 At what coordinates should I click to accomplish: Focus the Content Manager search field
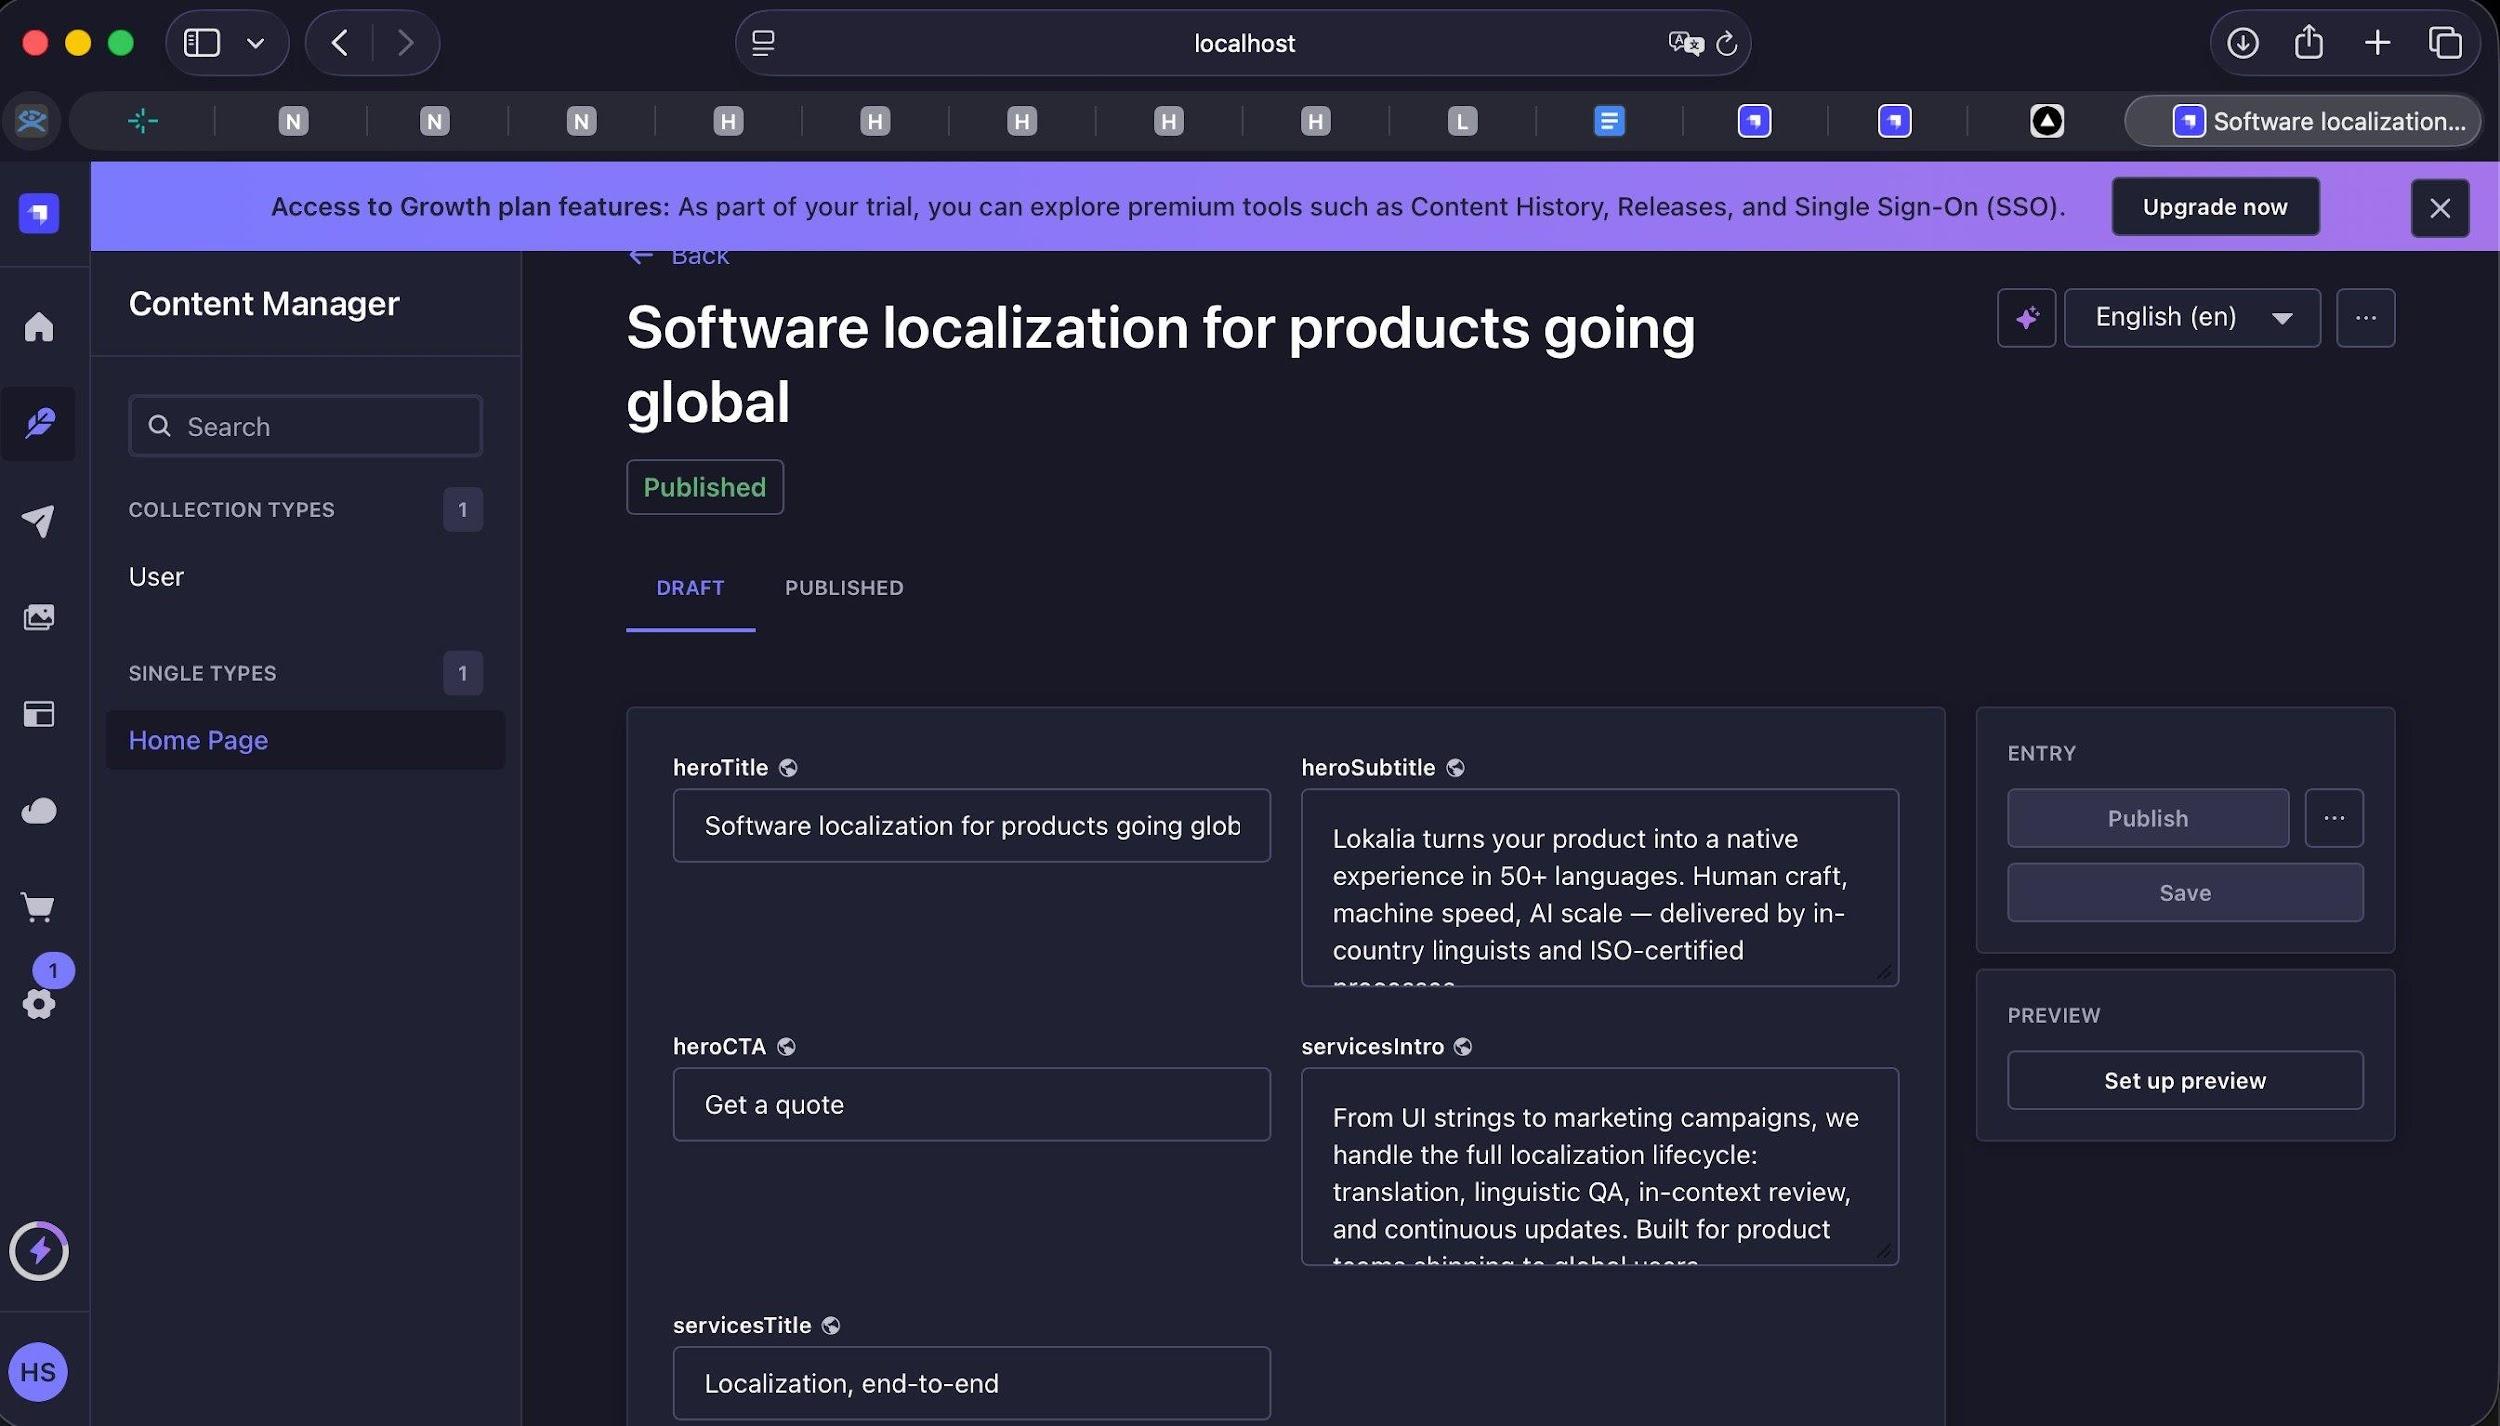(x=305, y=426)
